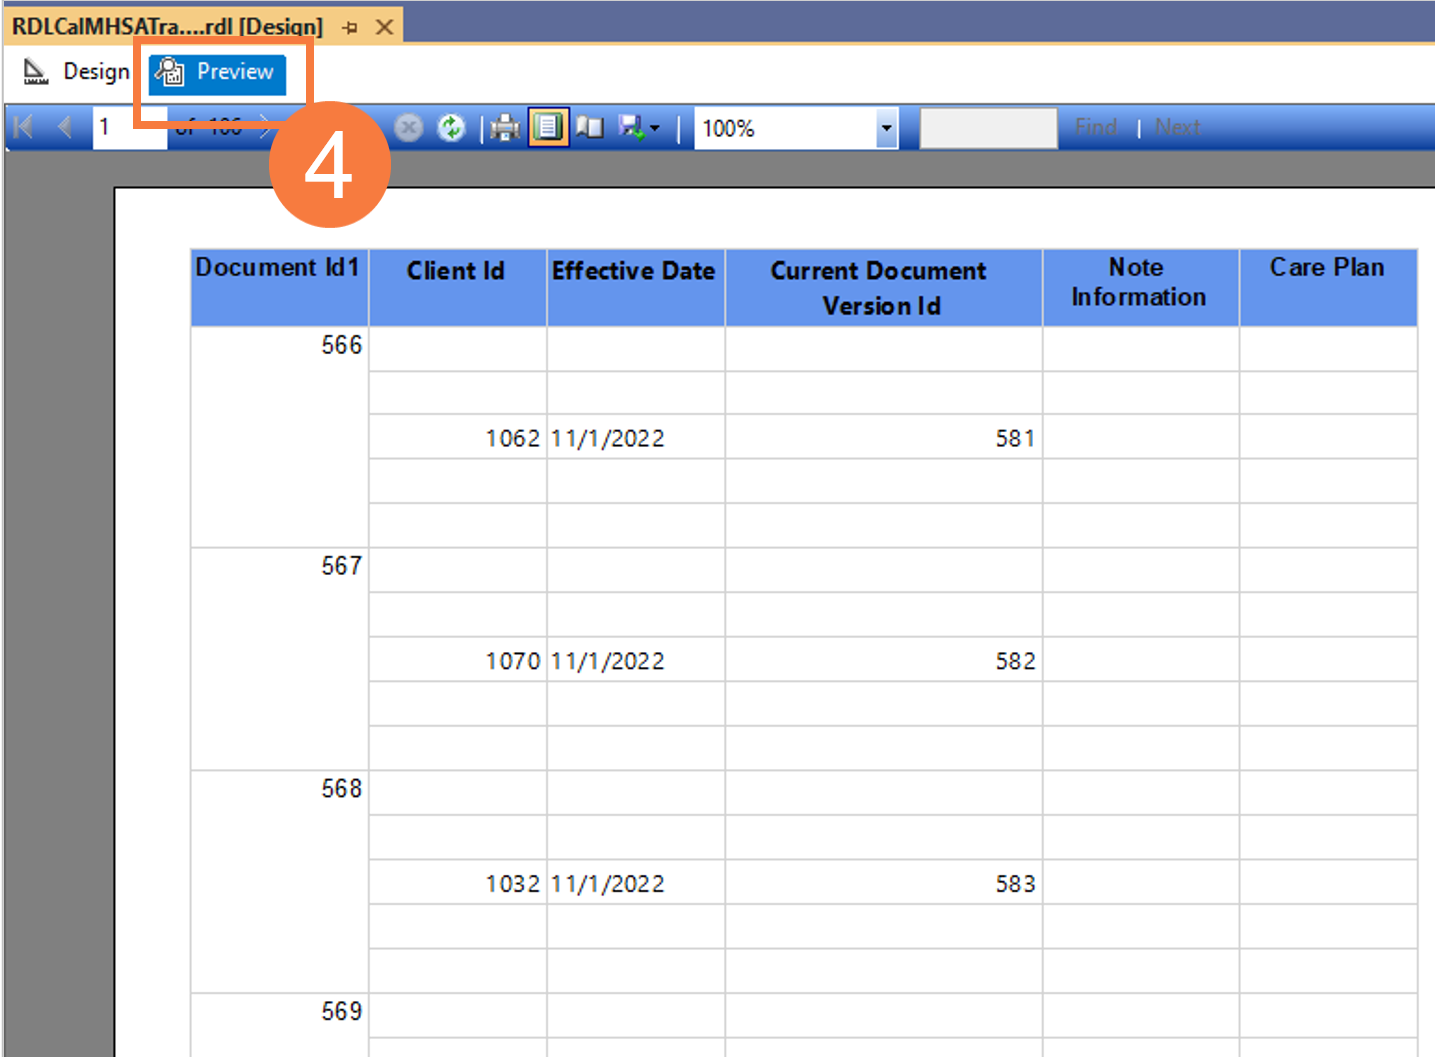Pin the RDLCalMHSATra document tab
This screenshot has height=1057, width=1435.
pos(349,27)
